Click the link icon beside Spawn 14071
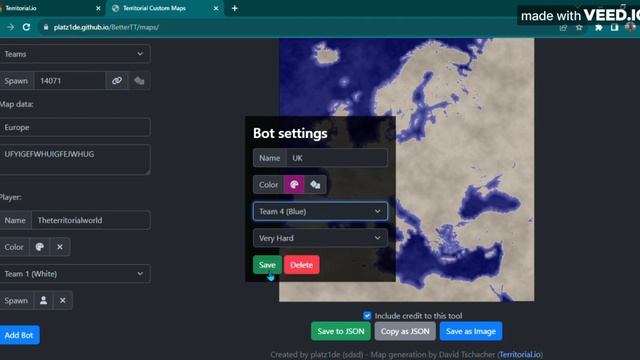This screenshot has width=640, height=360. (x=117, y=80)
